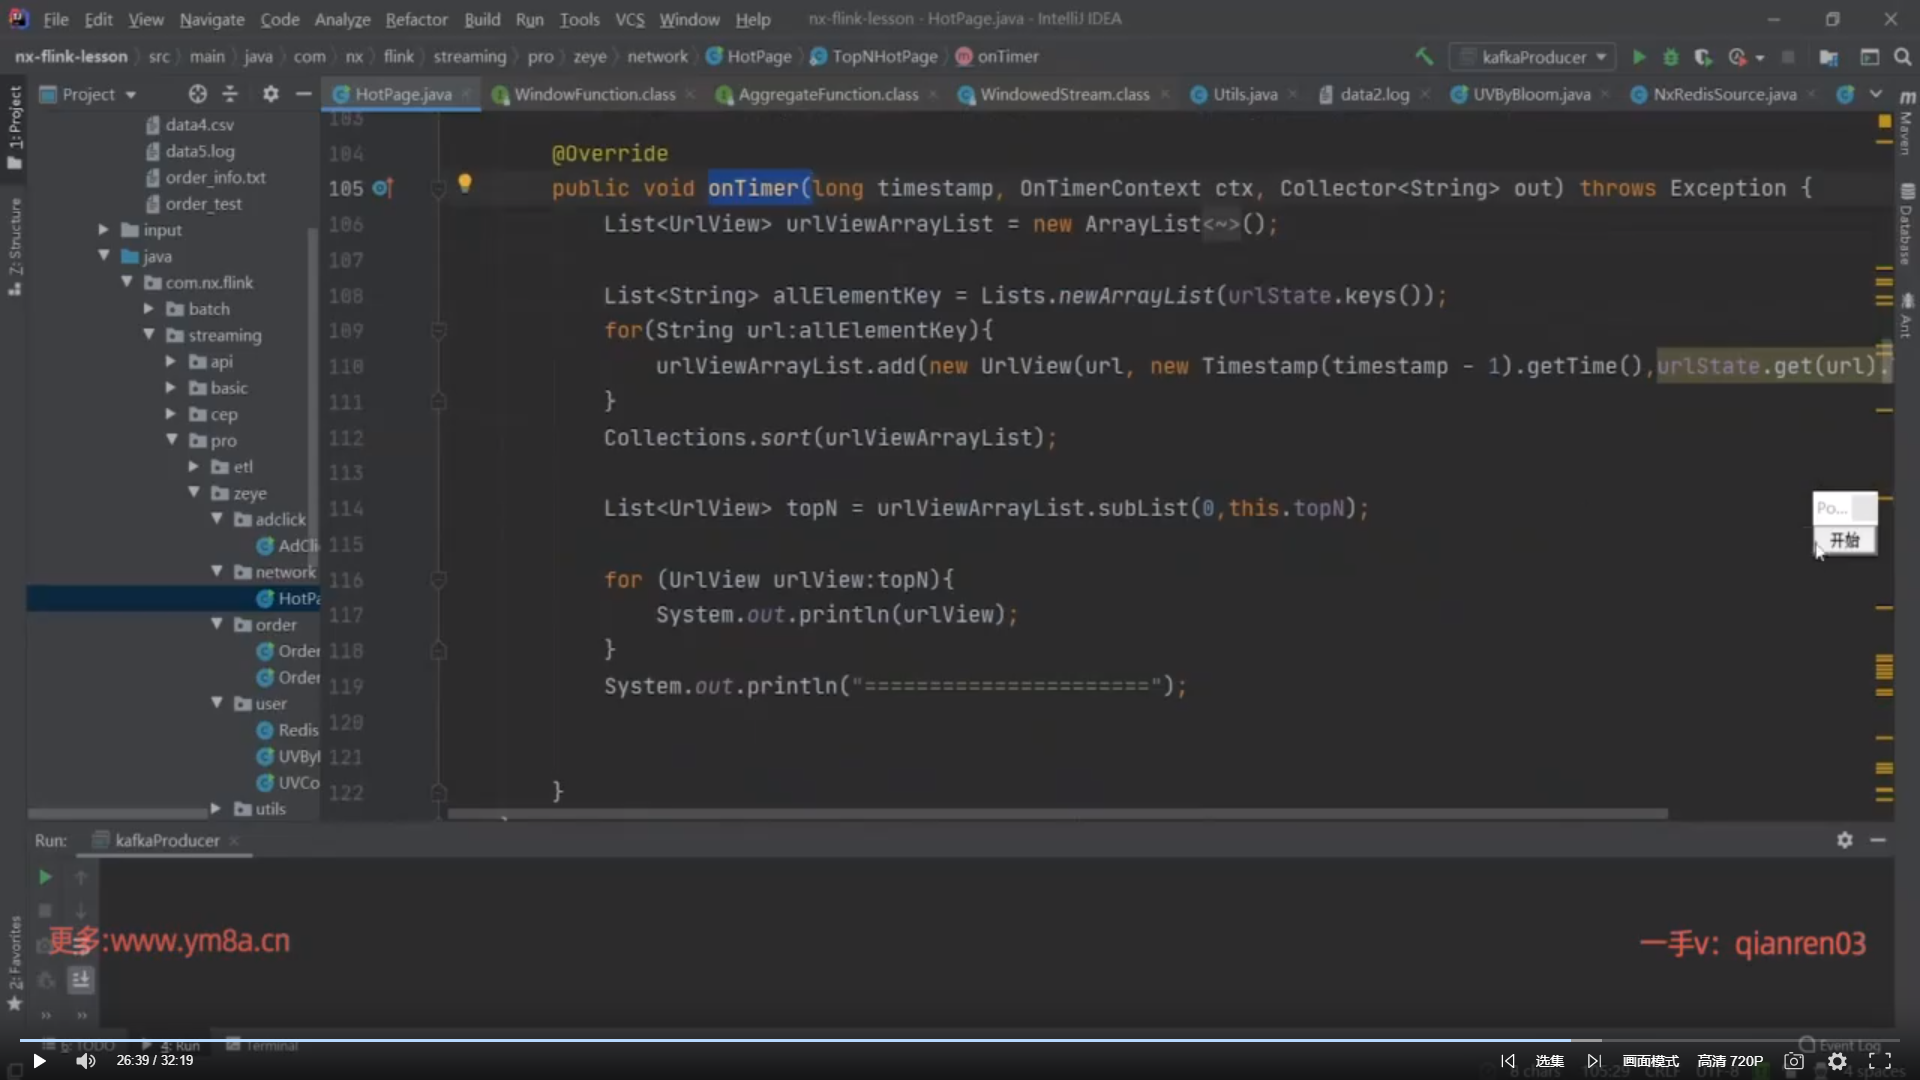Open the Run panel settings gear
The image size is (1920, 1080).
pyautogui.click(x=1844, y=840)
